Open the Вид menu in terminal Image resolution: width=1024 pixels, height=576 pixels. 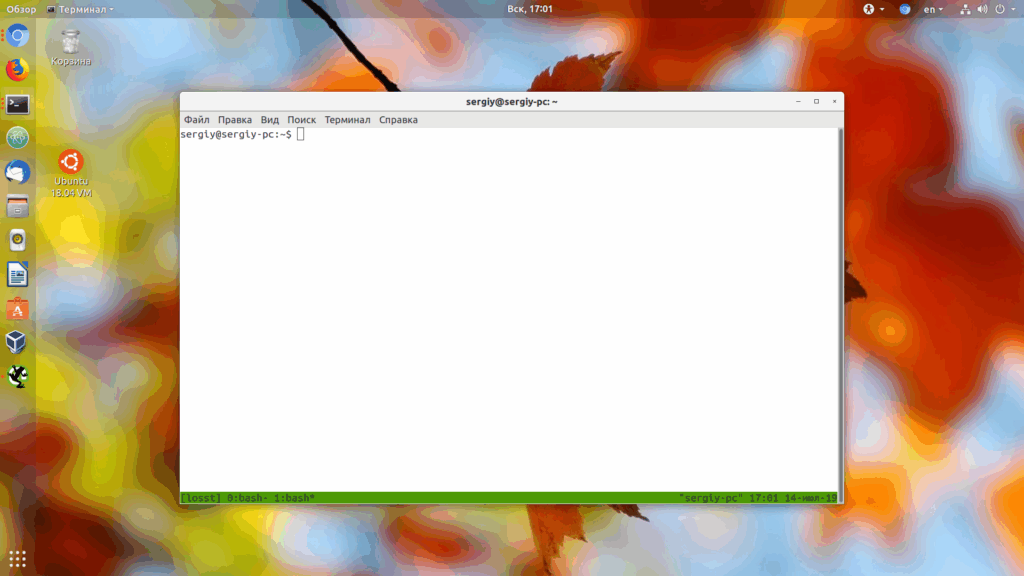click(270, 120)
